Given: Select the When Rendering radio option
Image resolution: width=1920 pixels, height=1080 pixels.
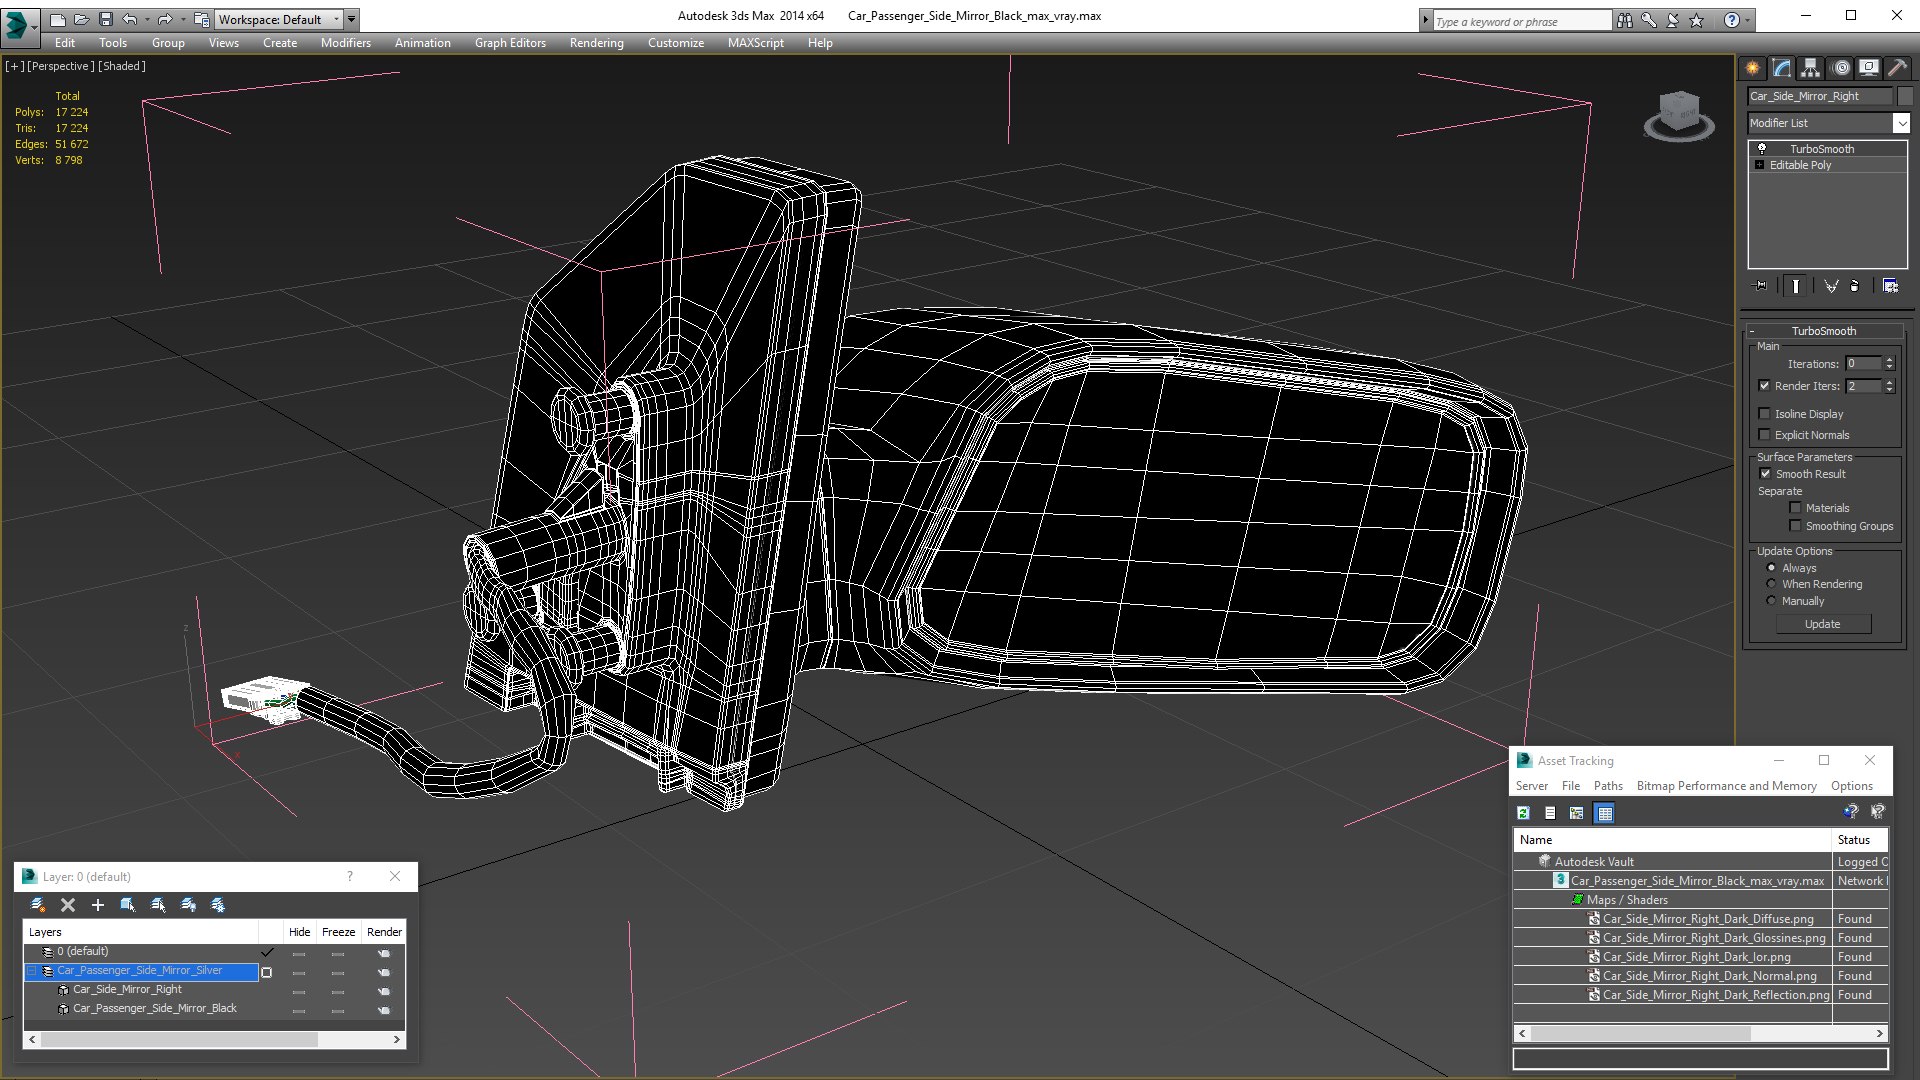Looking at the screenshot, I should click(1772, 584).
